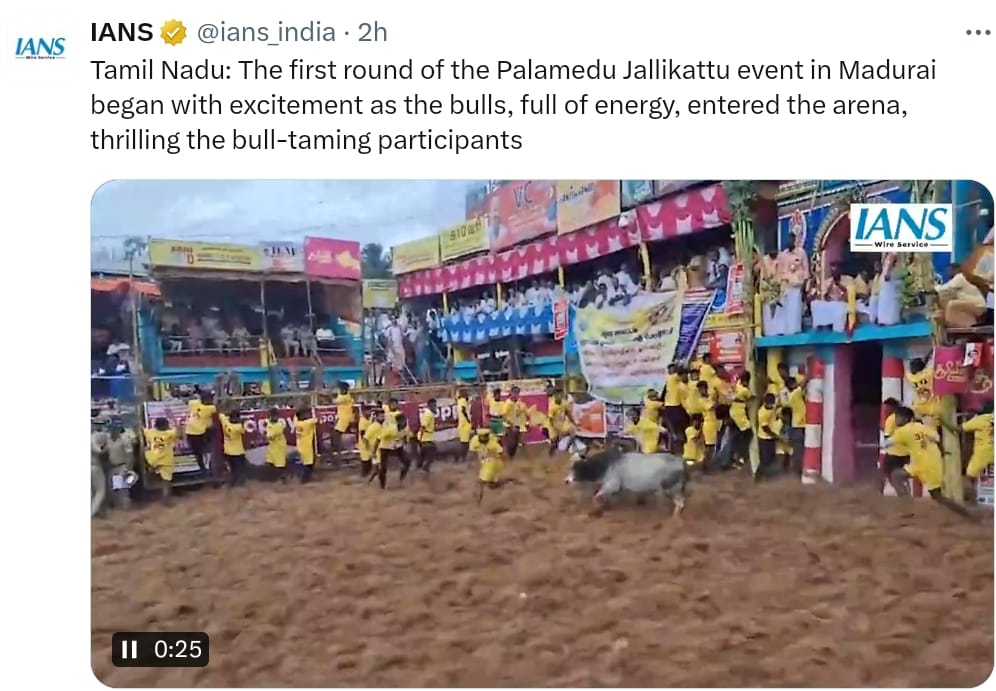Open the IANS display name link
Image resolution: width=996 pixels, height=691 pixels.
coord(122,32)
